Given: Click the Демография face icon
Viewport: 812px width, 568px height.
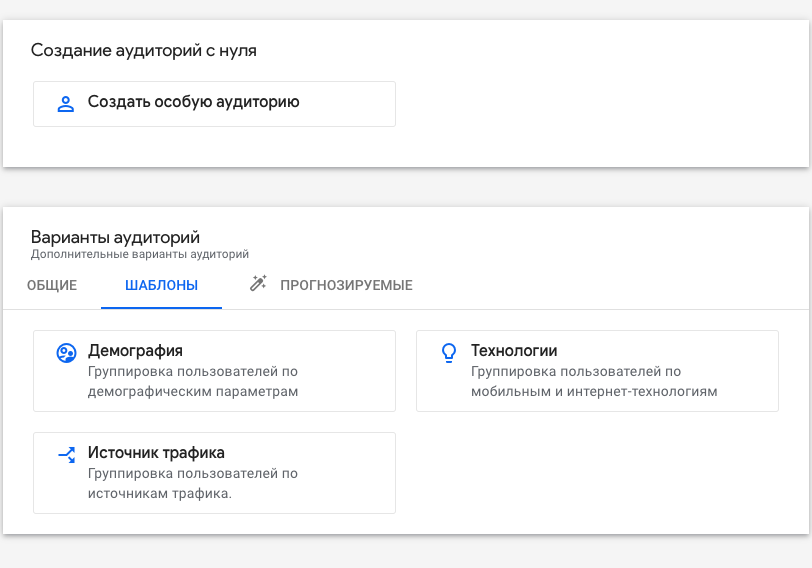Looking at the screenshot, I should click(x=66, y=353).
